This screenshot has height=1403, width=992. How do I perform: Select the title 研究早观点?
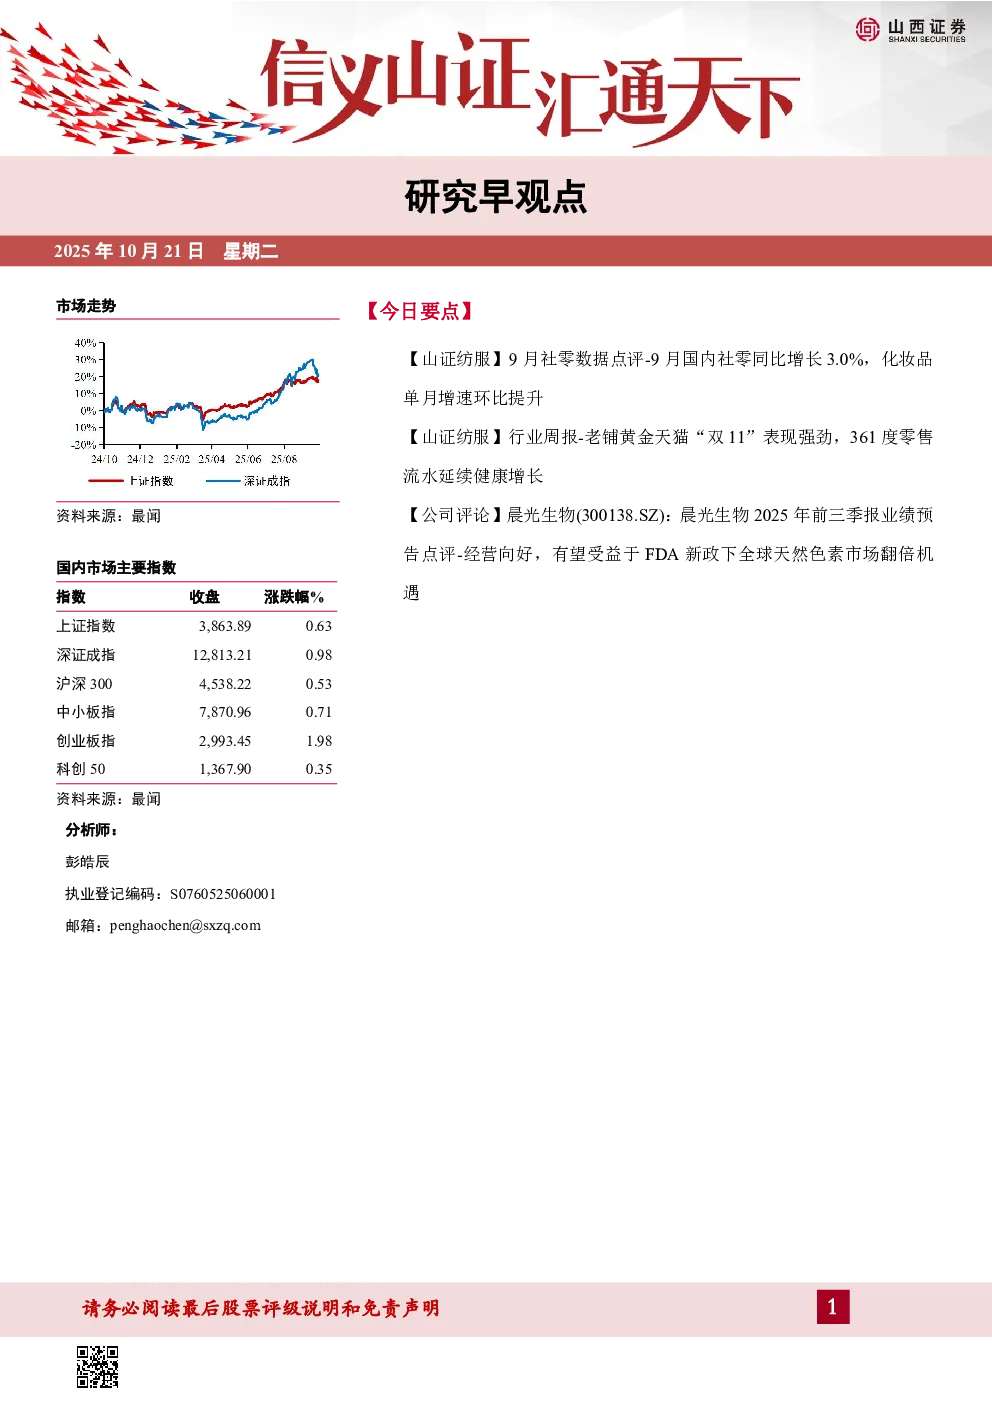pyautogui.click(x=496, y=197)
